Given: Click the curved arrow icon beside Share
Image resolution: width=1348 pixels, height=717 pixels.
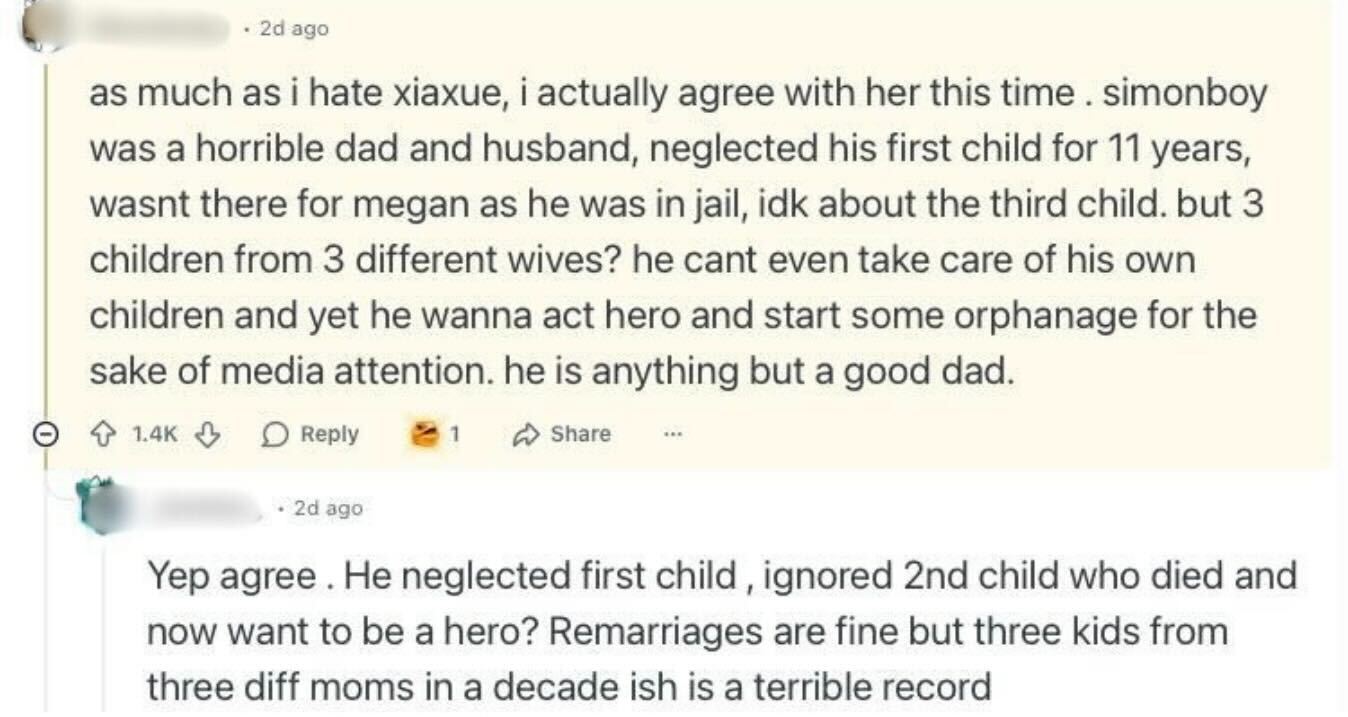Looking at the screenshot, I should pos(525,435).
